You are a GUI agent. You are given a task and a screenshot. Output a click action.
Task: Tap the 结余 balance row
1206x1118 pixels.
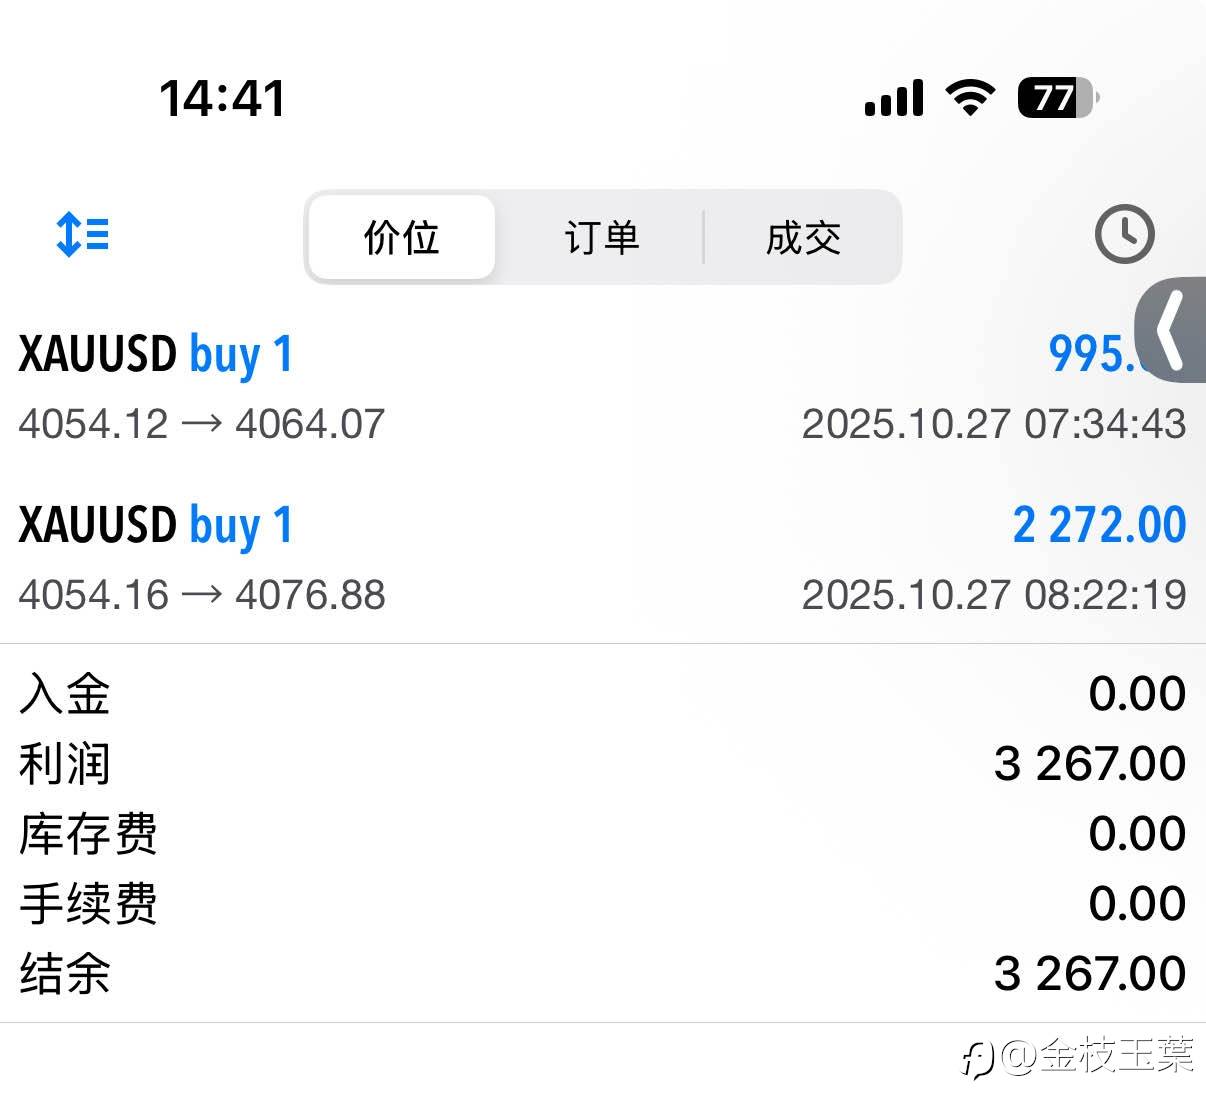pos(602,973)
